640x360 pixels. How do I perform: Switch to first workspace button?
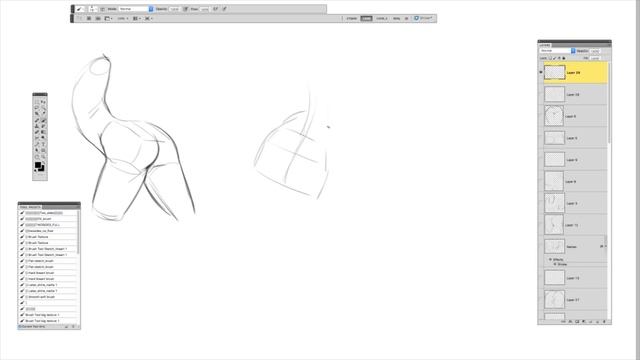coord(352,18)
